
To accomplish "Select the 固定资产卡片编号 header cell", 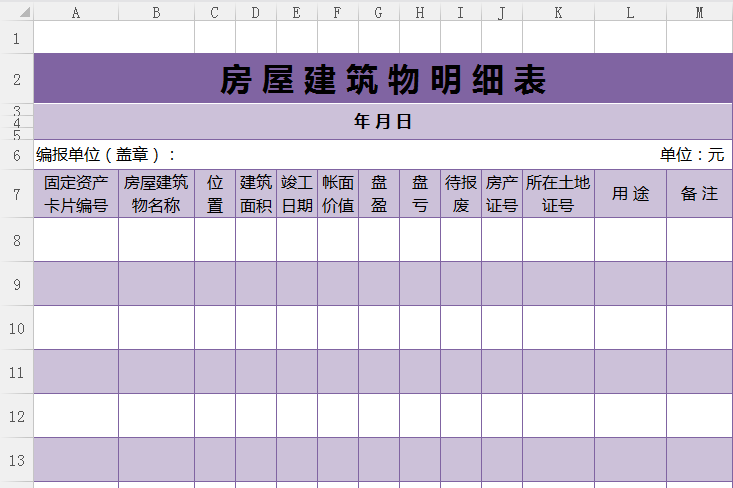I will [x=76, y=194].
